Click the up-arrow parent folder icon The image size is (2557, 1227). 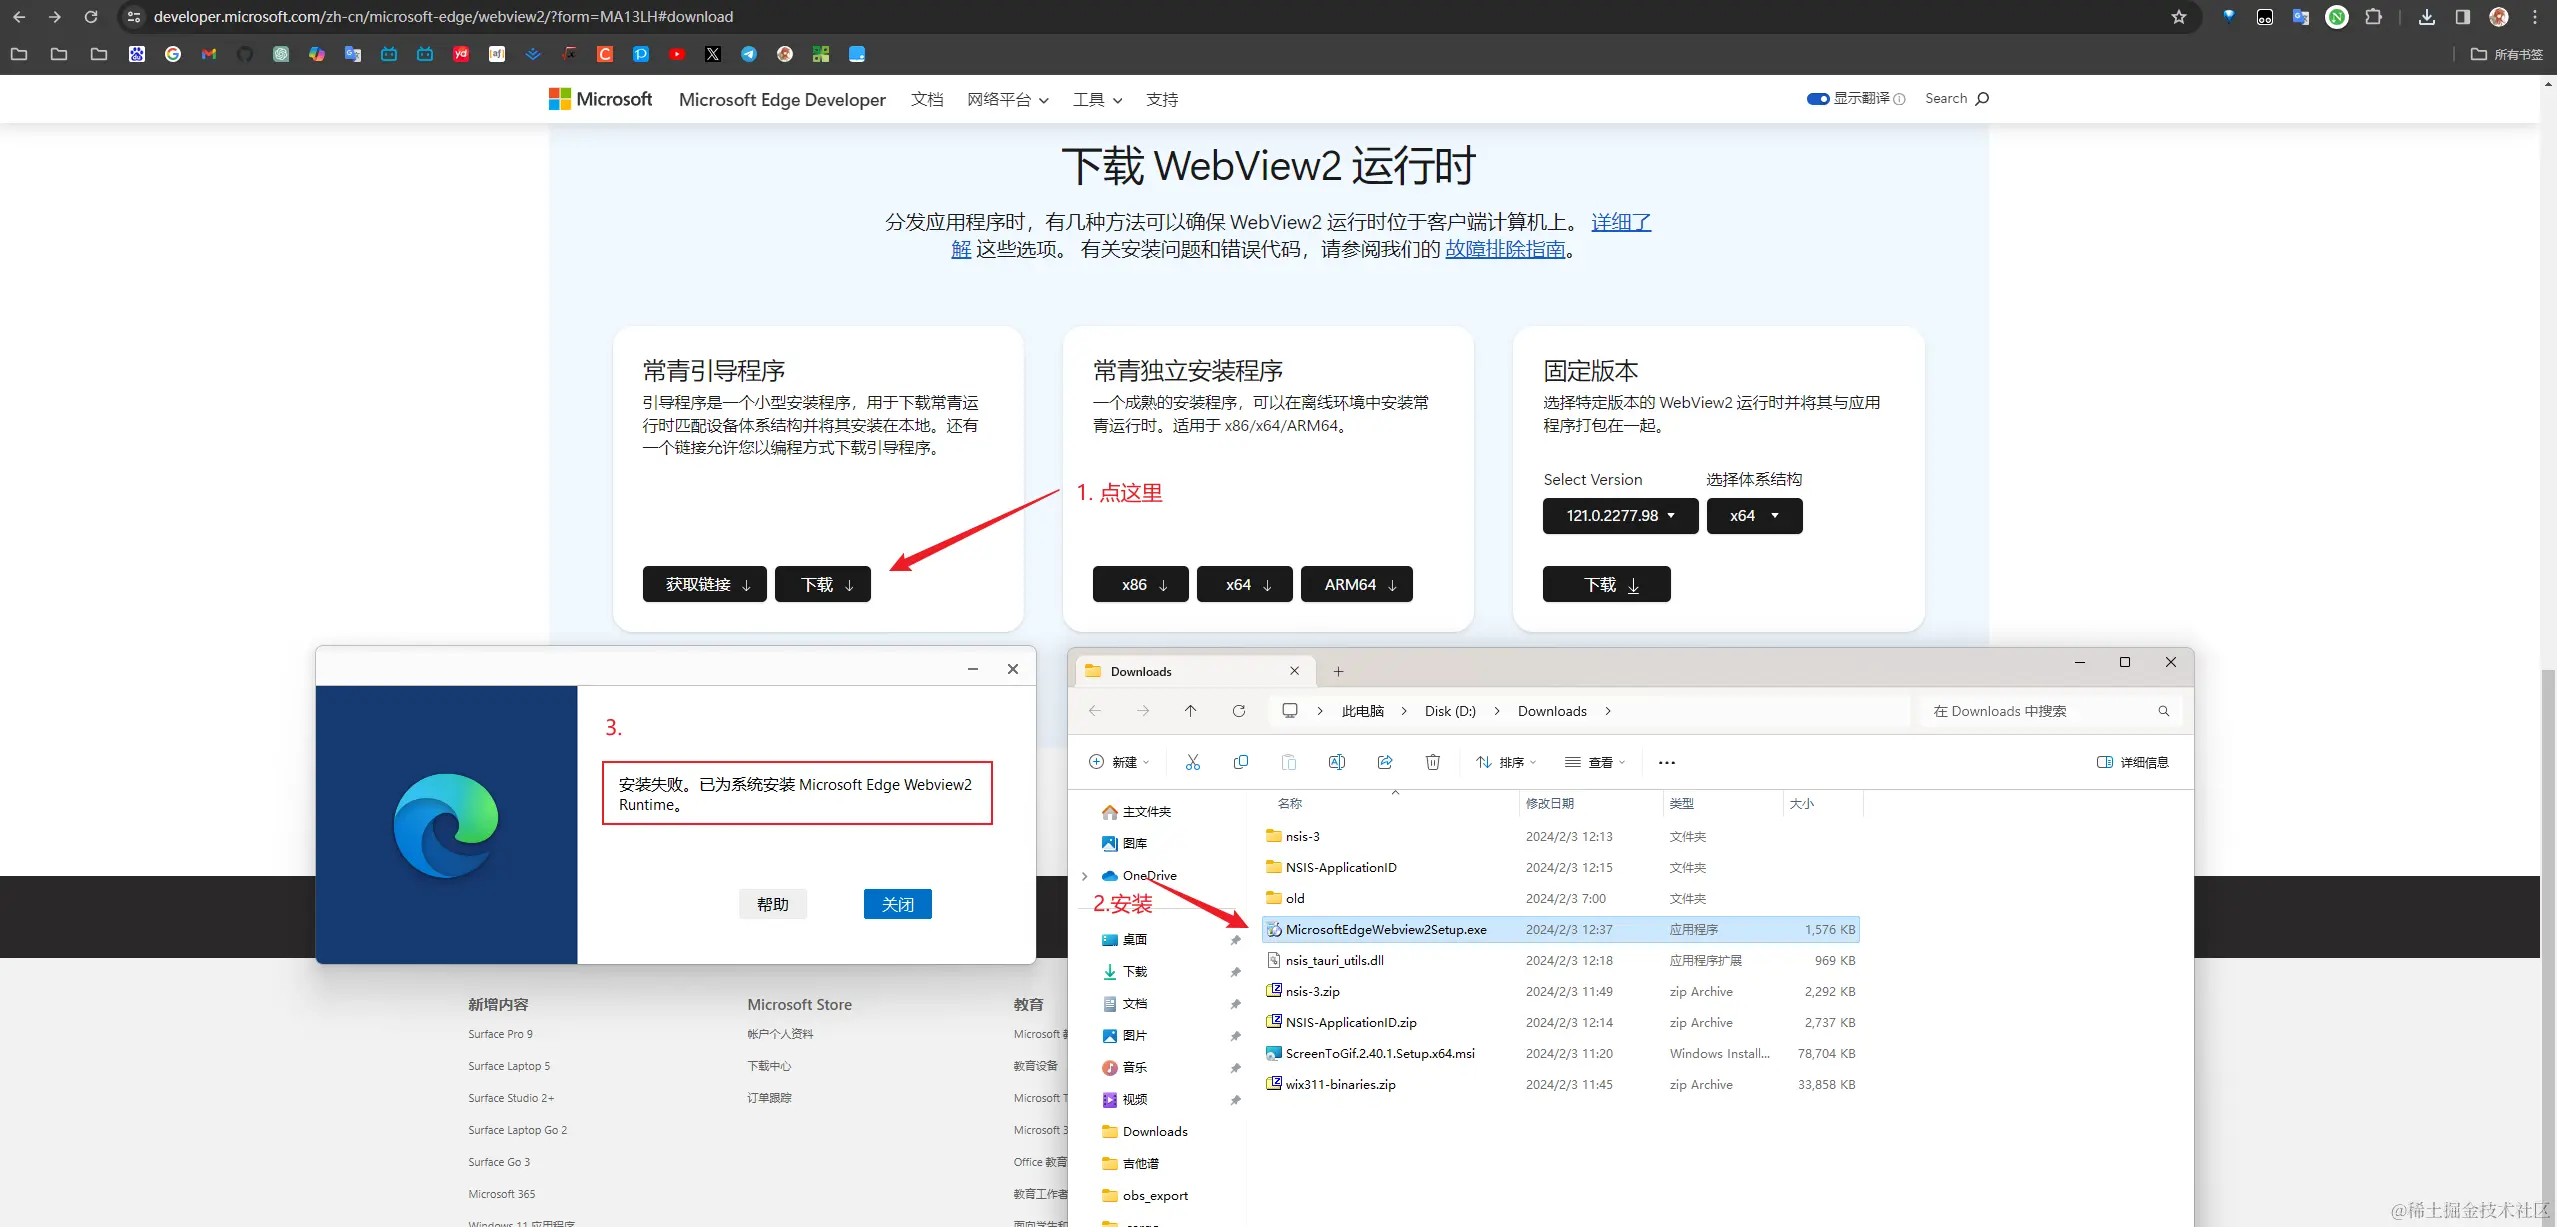1190,711
